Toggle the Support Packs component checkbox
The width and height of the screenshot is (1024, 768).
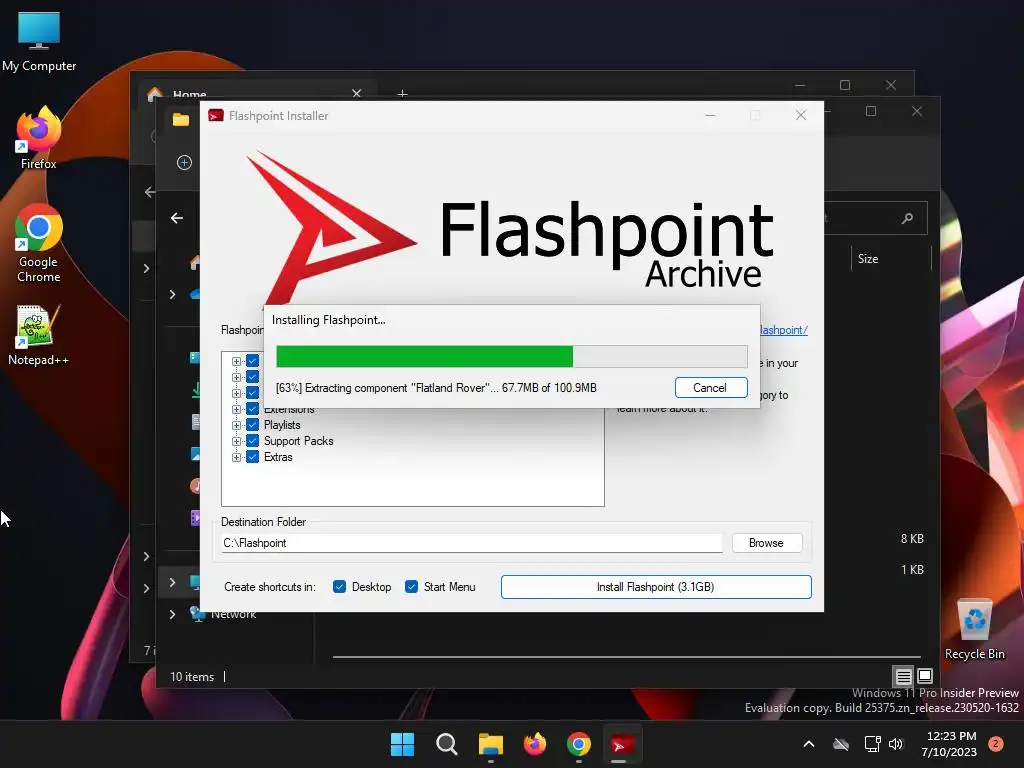pyautogui.click(x=253, y=441)
